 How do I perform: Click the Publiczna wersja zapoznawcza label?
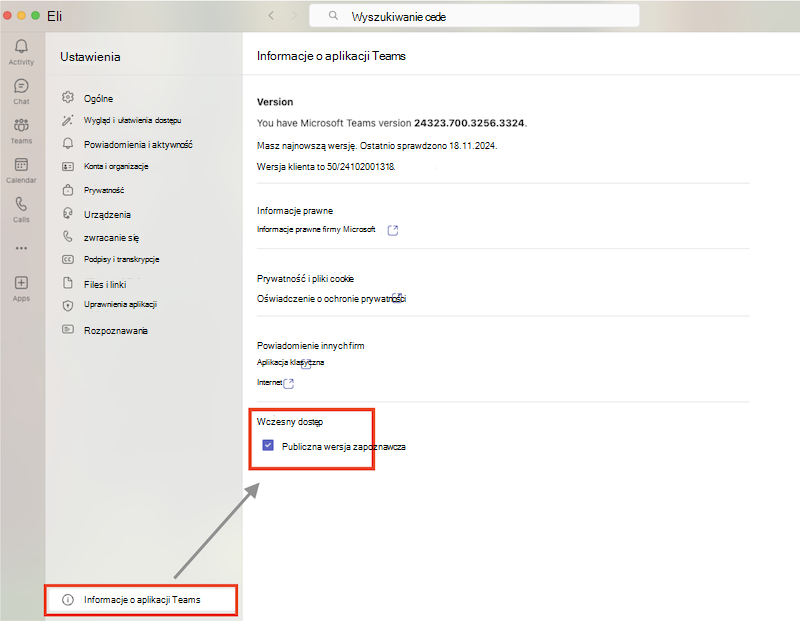point(343,446)
